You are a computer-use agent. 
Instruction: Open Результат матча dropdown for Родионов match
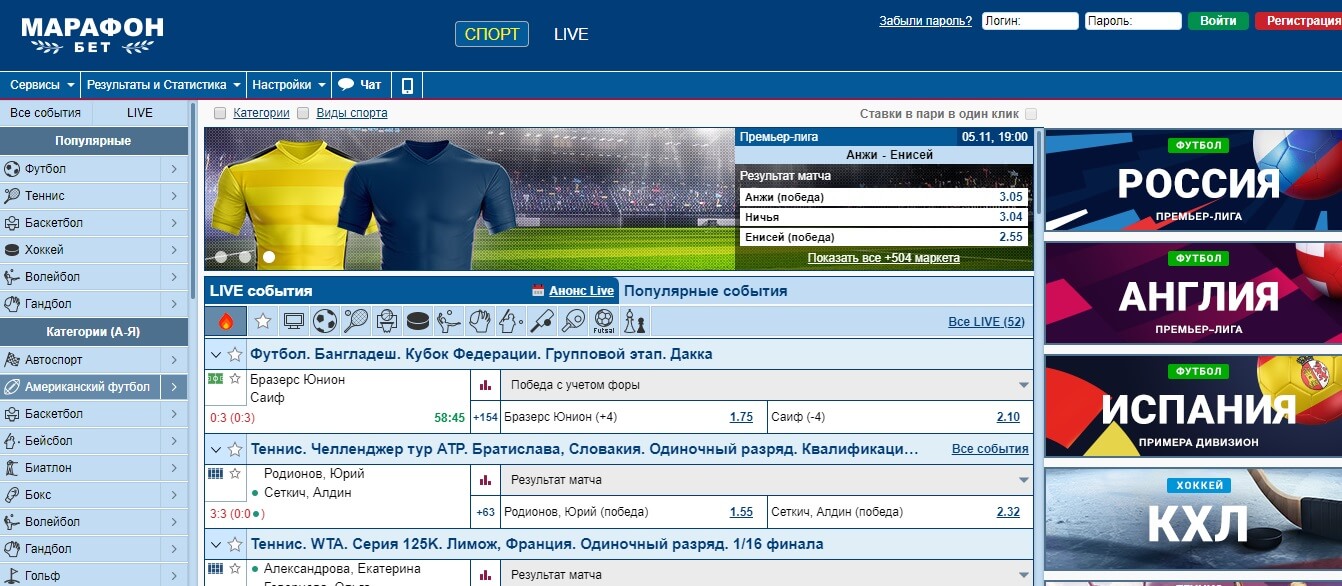(x=766, y=480)
